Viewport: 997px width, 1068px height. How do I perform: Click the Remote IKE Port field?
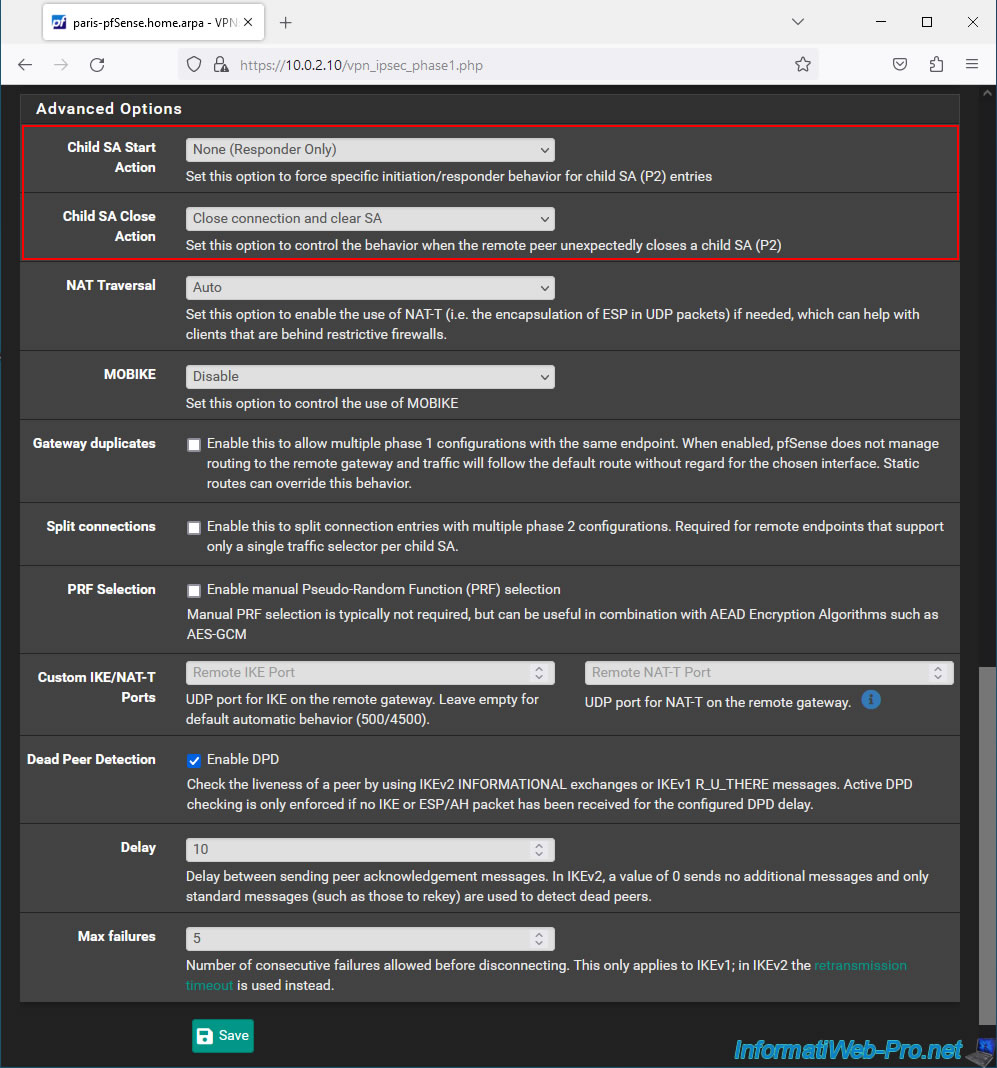pyautogui.click(x=370, y=673)
